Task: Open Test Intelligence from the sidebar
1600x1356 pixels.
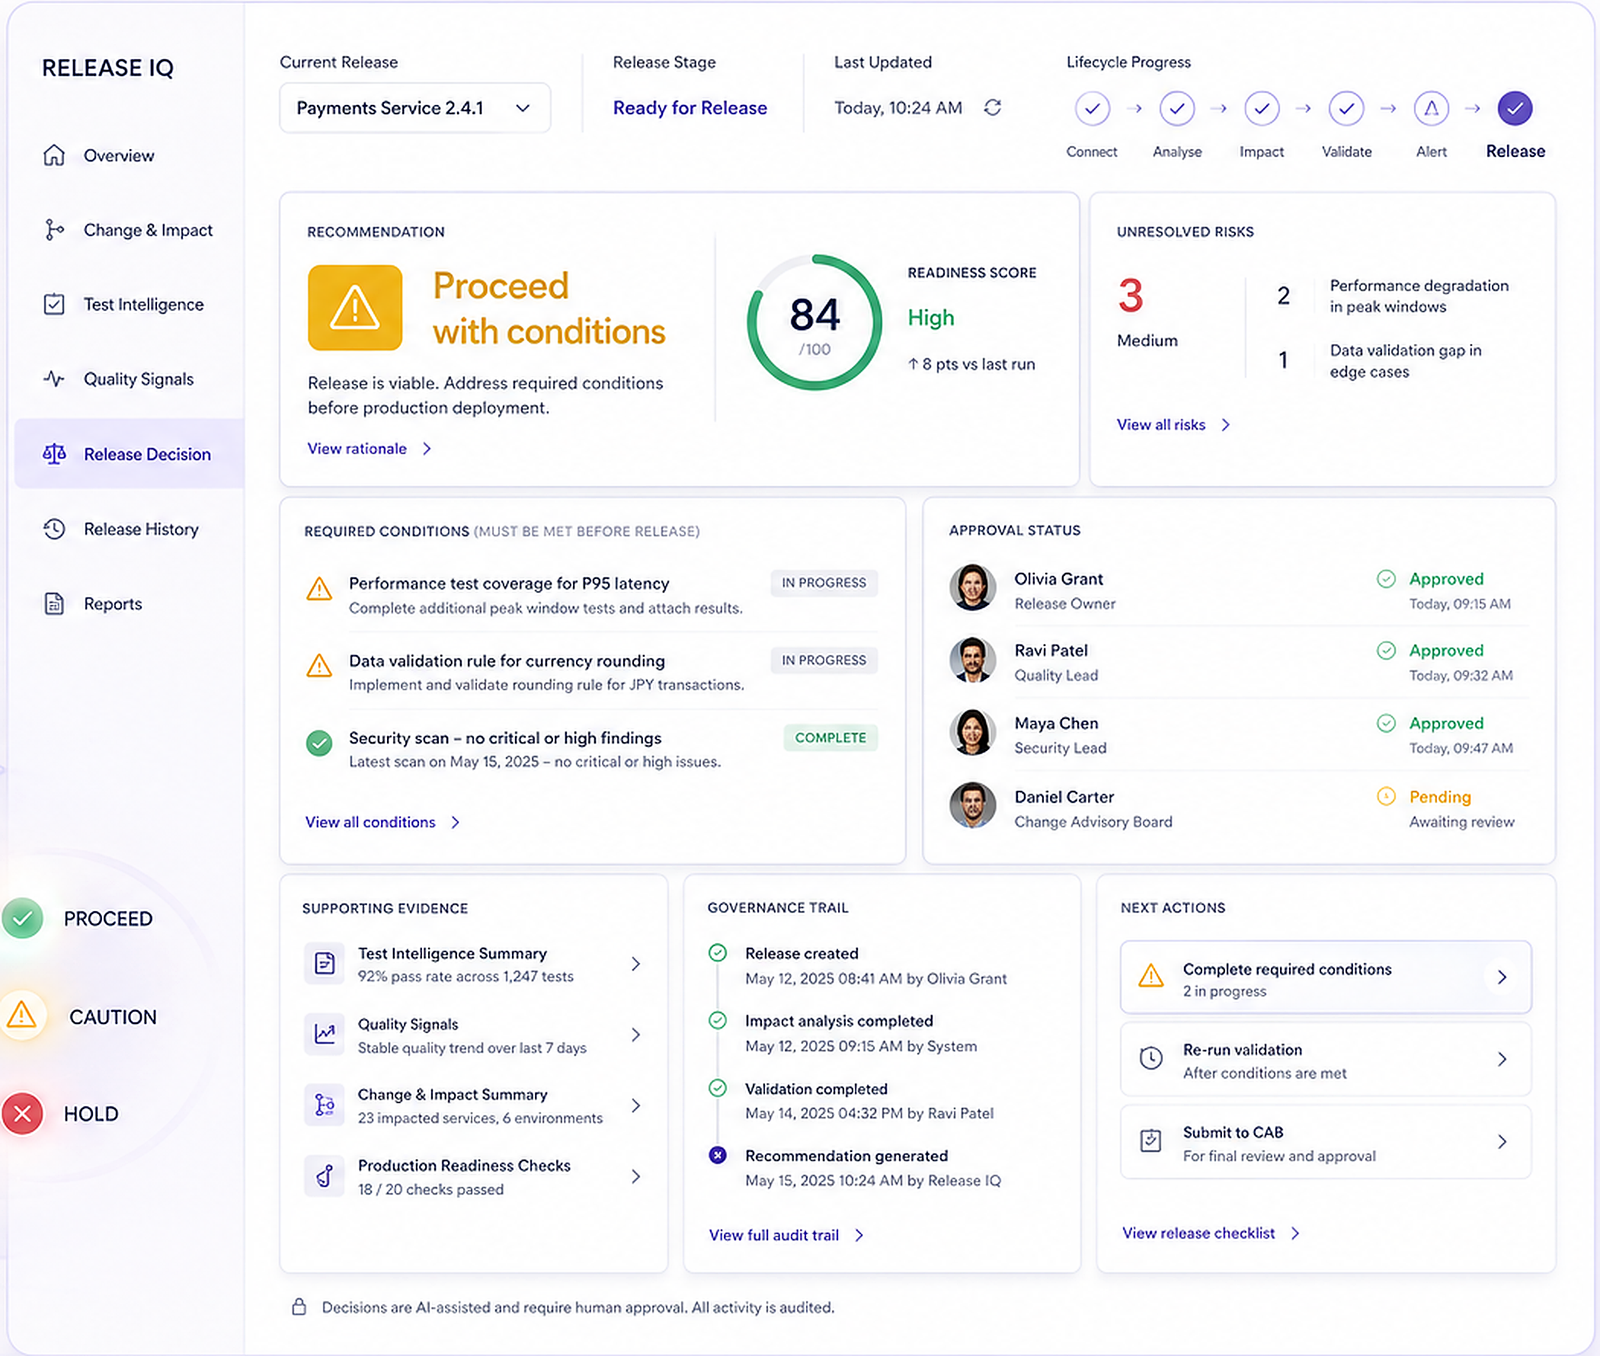Action: pos(130,304)
